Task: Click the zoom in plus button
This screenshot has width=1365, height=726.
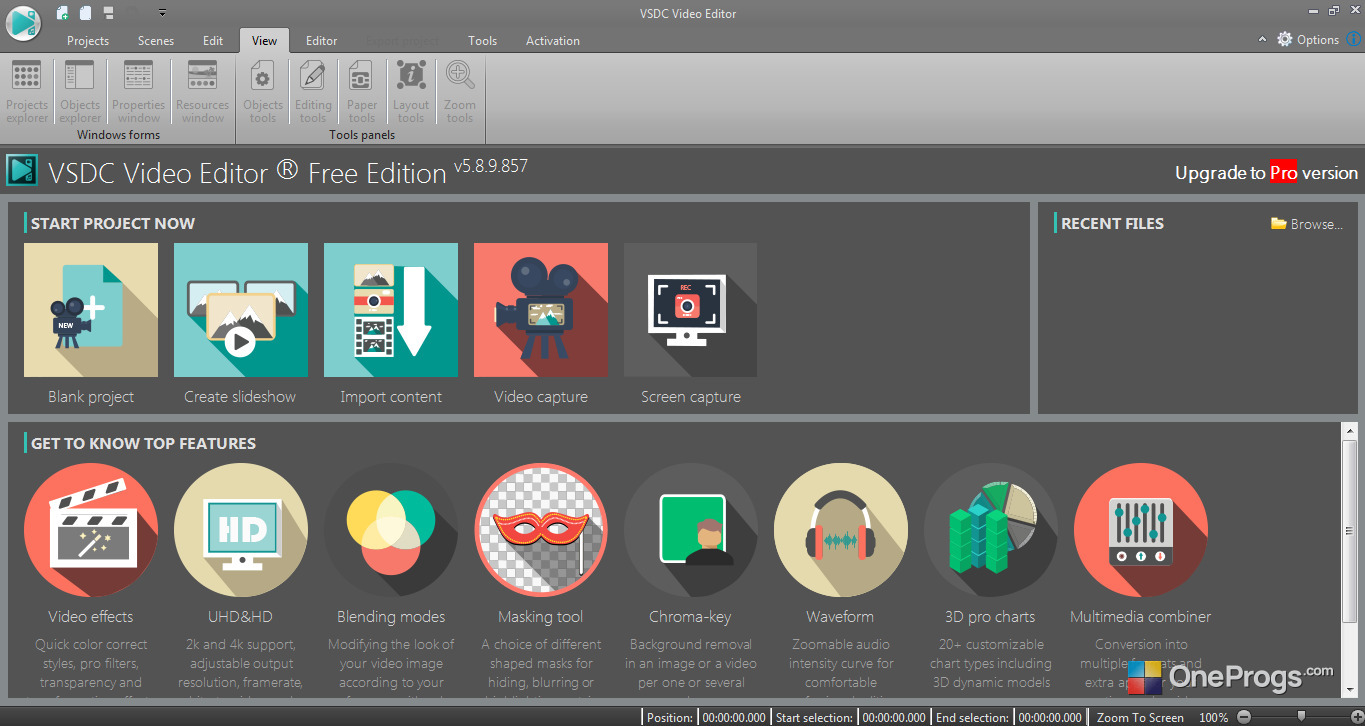Action: click(x=1356, y=717)
